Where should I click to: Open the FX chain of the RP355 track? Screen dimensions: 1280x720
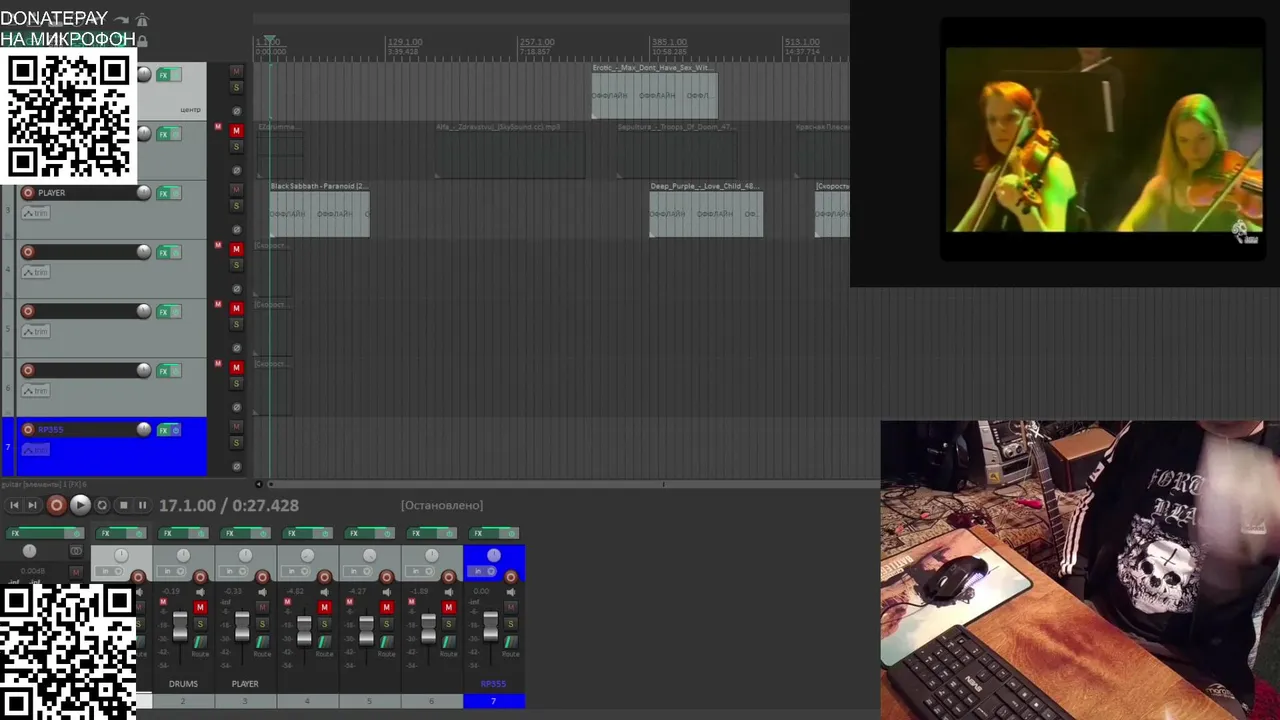pos(163,430)
